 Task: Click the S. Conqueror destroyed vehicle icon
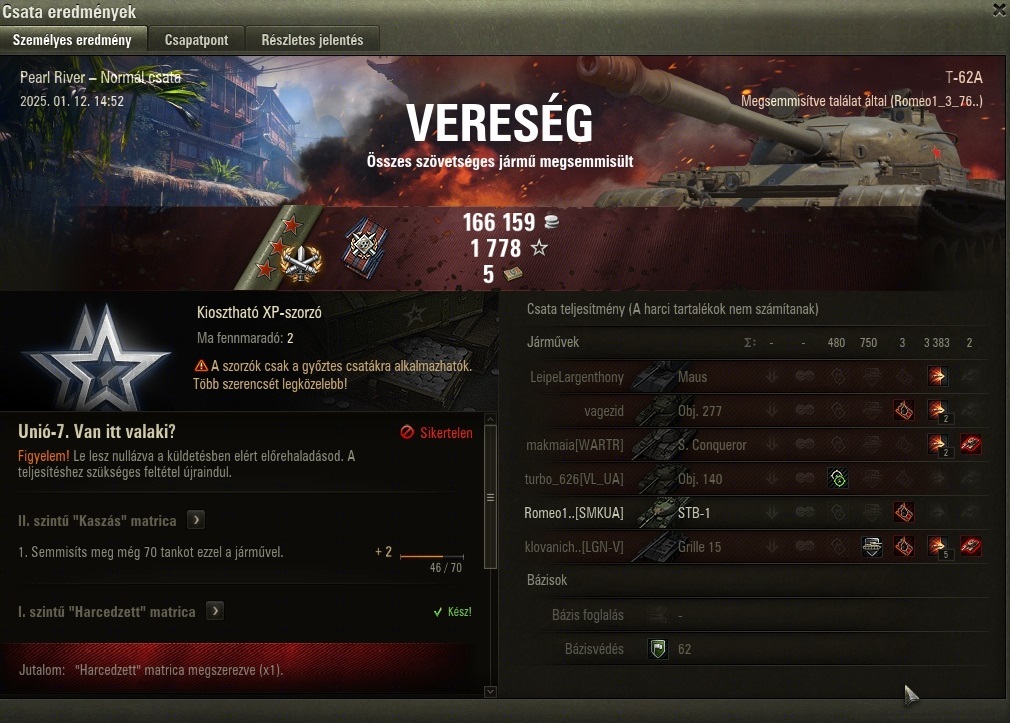click(x=971, y=444)
